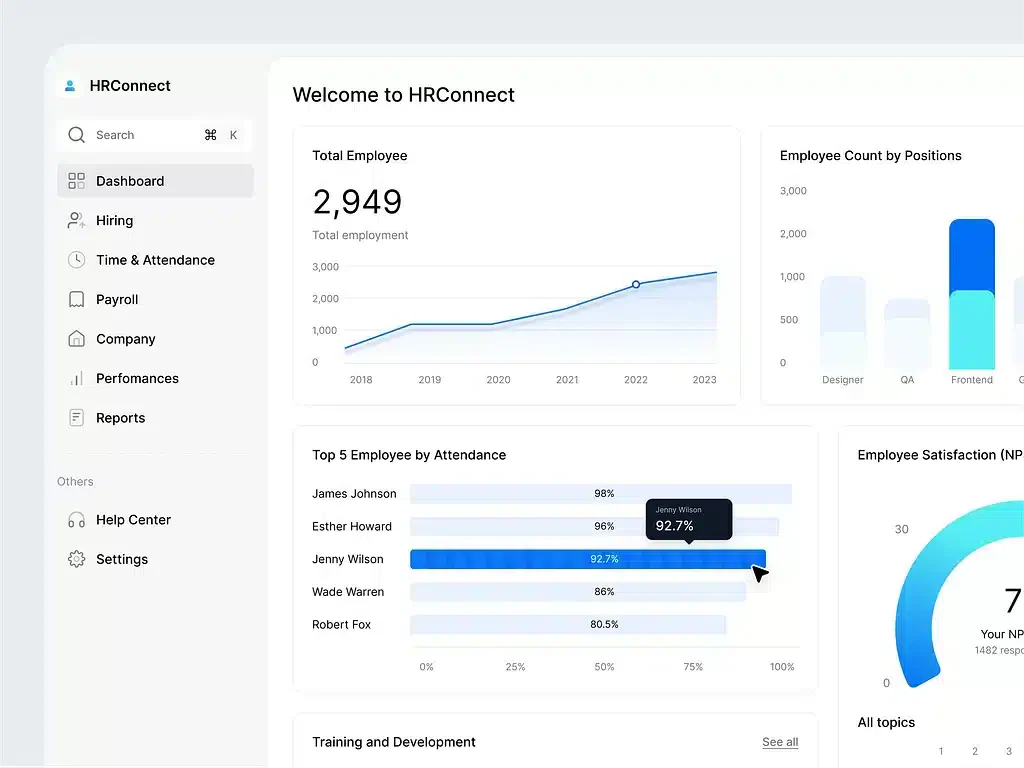This screenshot has height=768, width=1024.
Task: Navigate to Perfomances
Action: click(155, 379)
